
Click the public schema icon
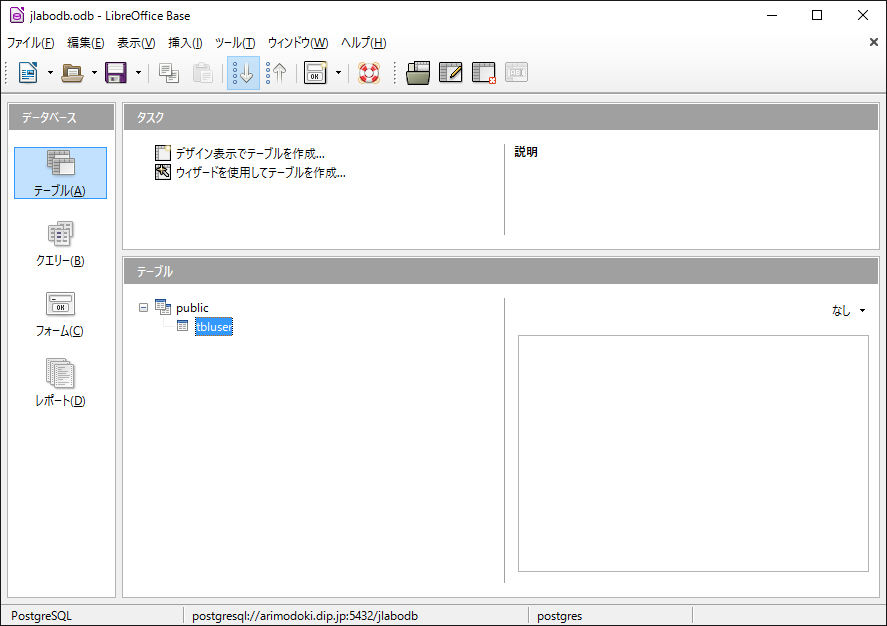click(163, 307)
